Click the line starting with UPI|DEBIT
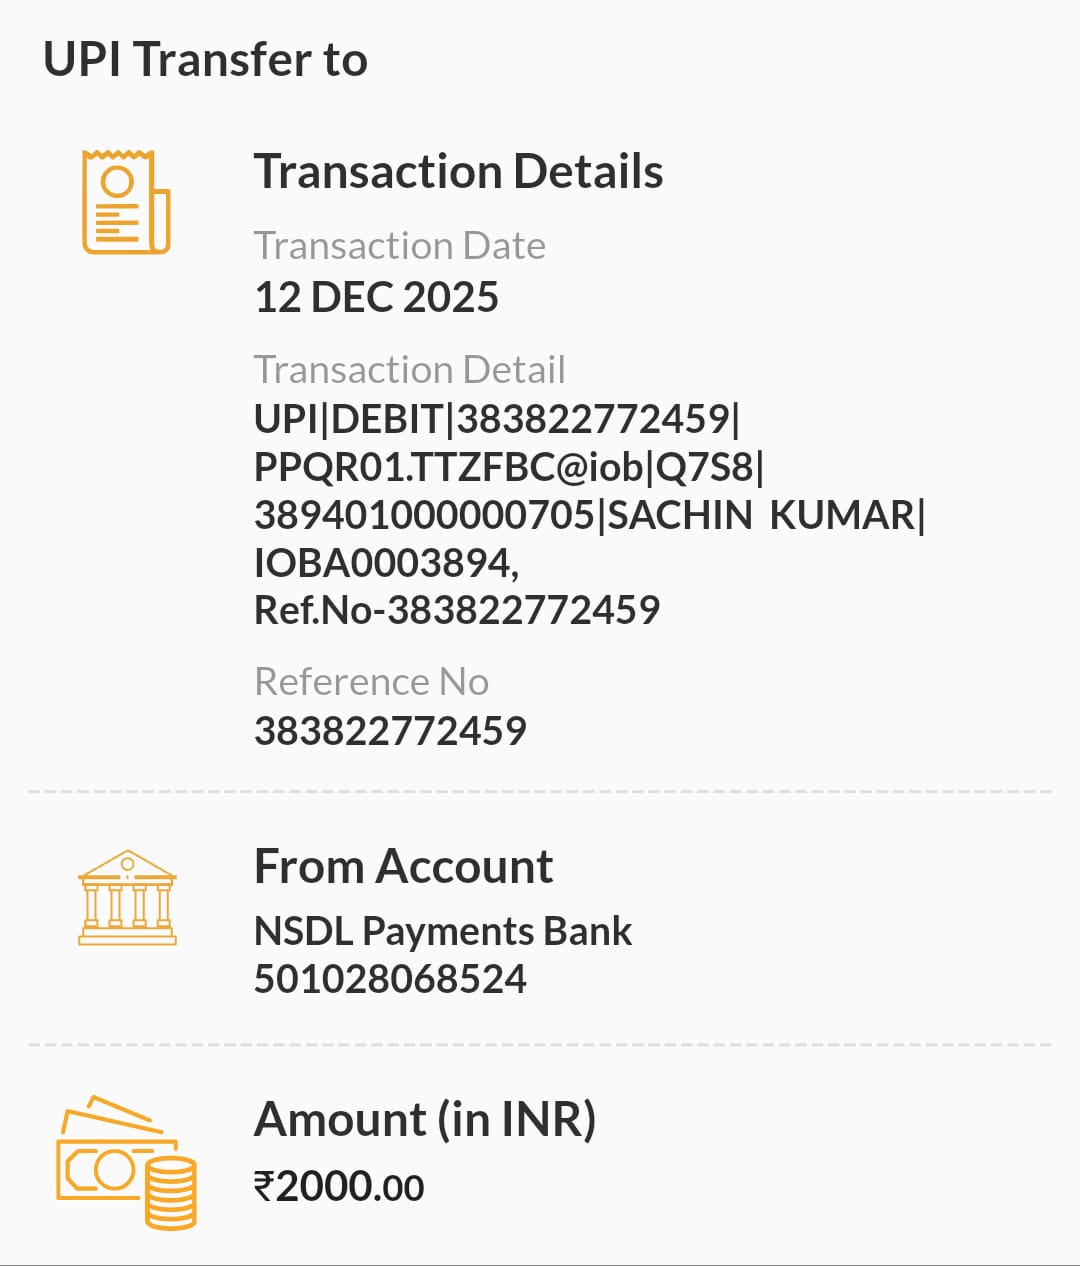Viewport: 1080px width, 1266px height. click(x=497, y=419)
